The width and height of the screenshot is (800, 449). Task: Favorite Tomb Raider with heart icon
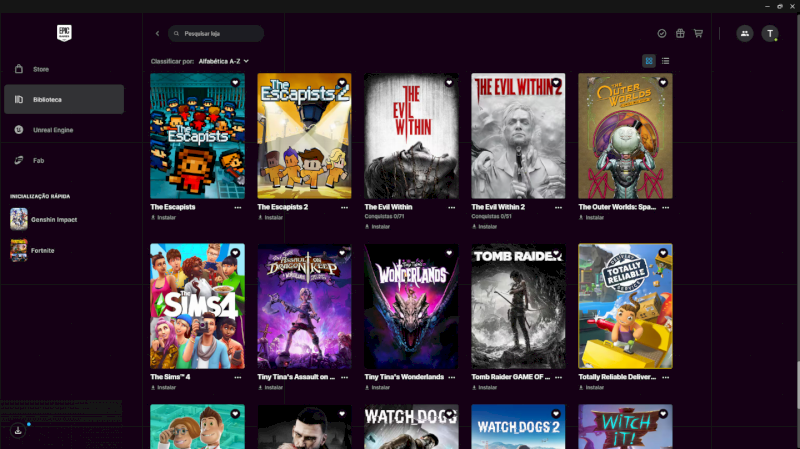point(556,253)
